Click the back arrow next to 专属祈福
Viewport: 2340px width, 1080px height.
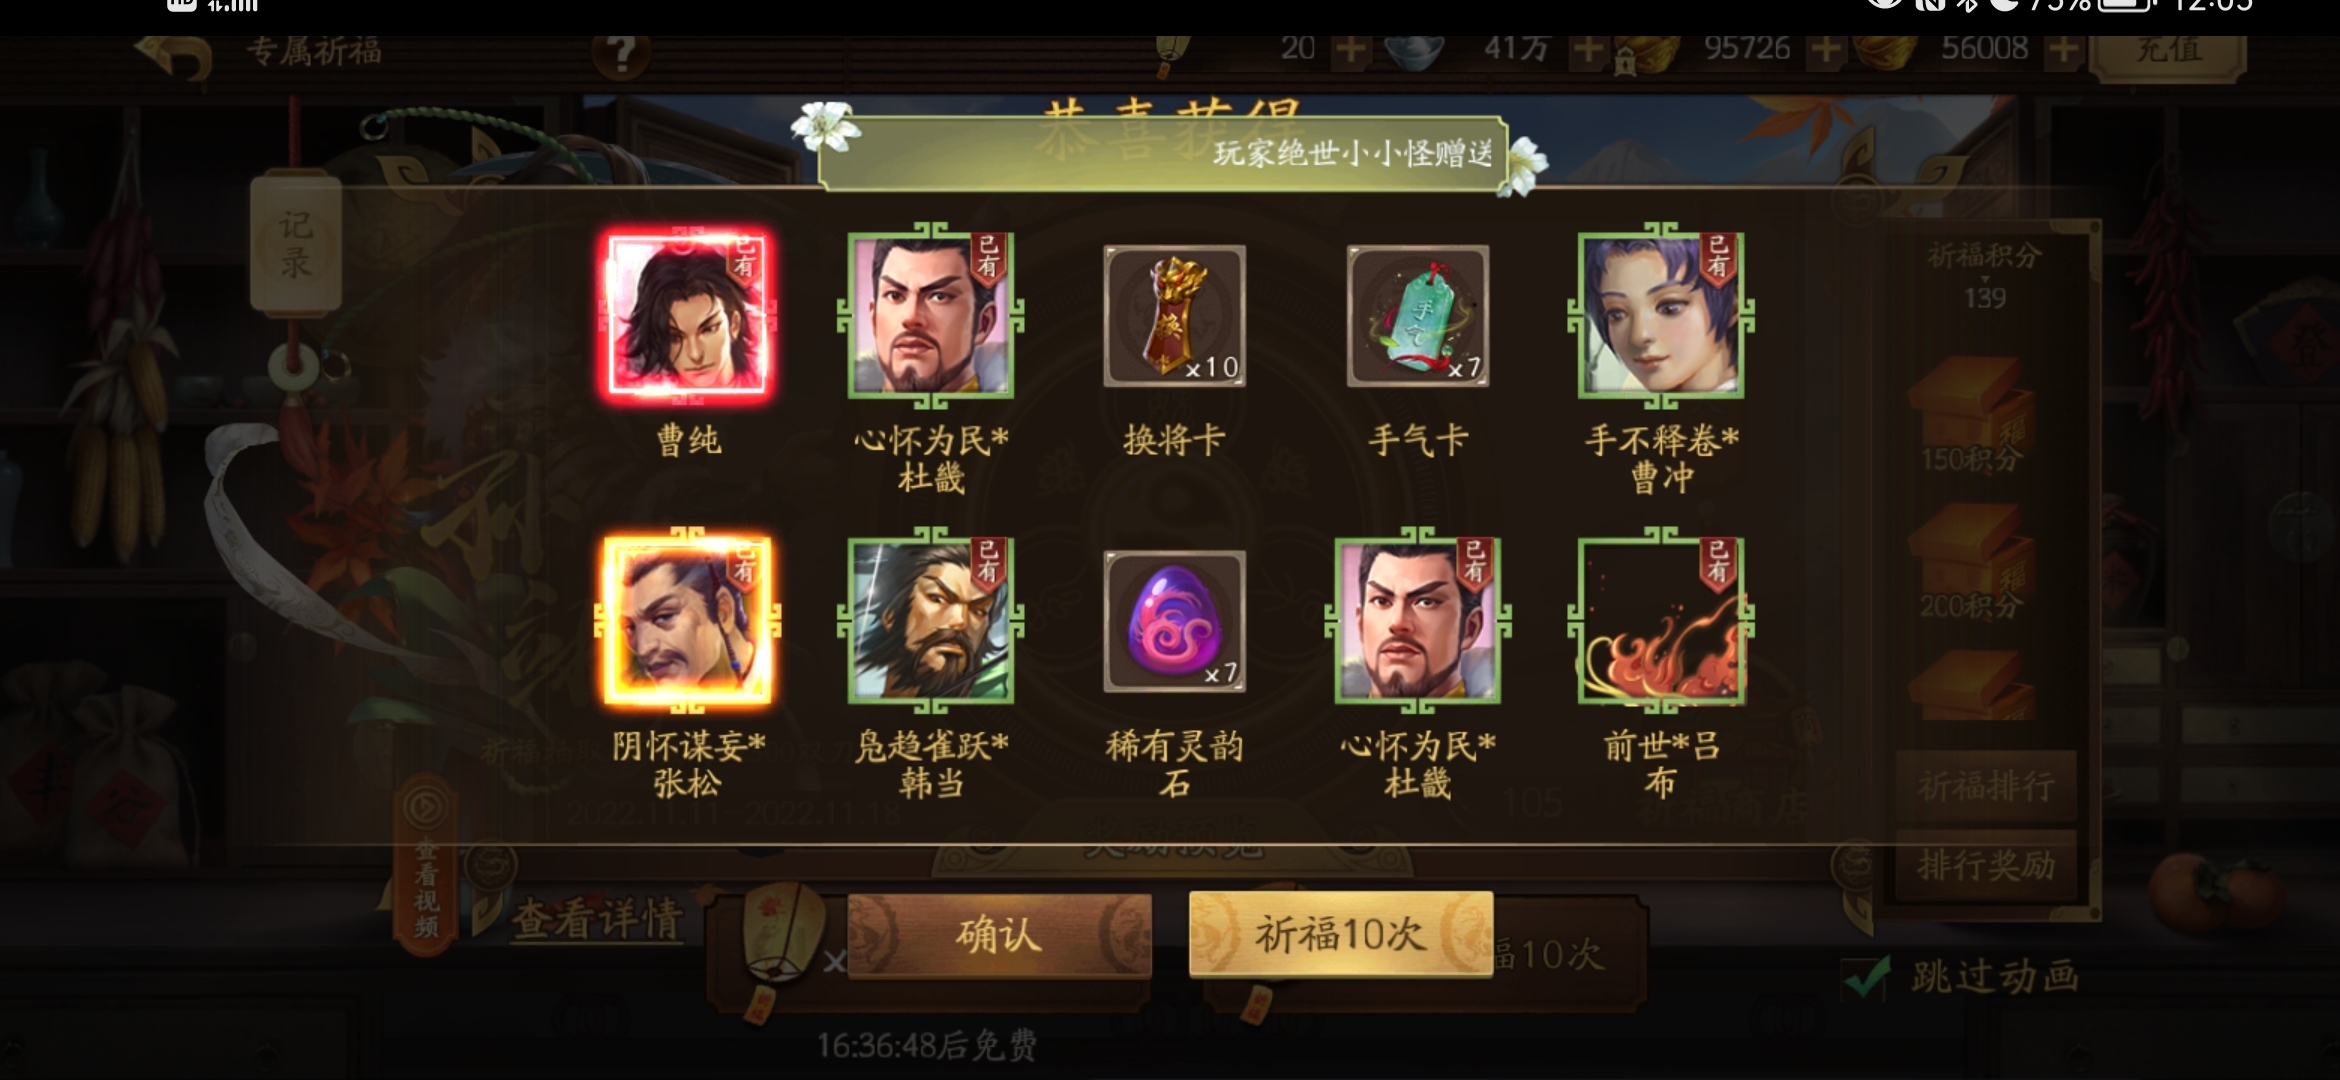click(x=175, y=56)
